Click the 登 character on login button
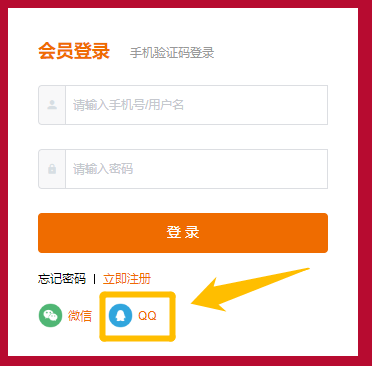 pyautogui.click(x=174, y=232)
